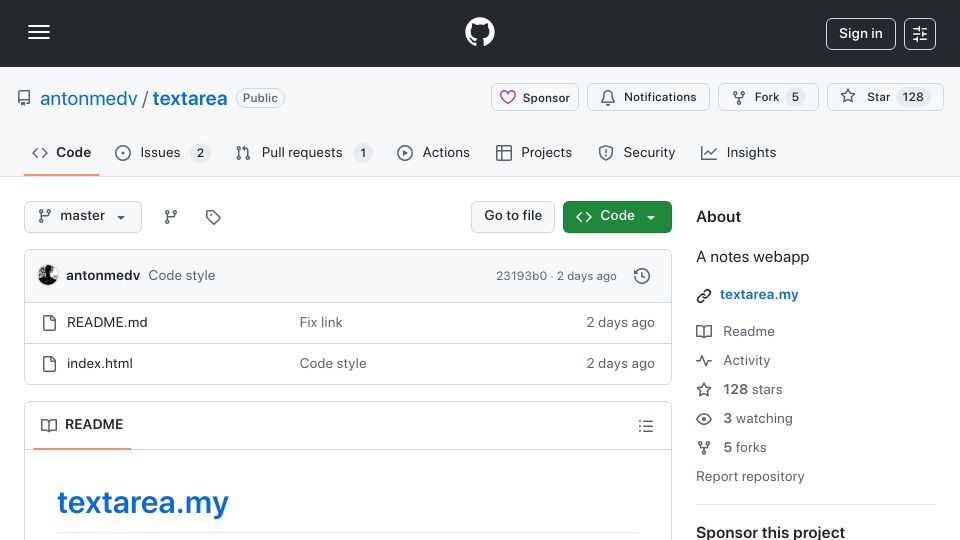Open the textarea repository name link

[190, 98]
